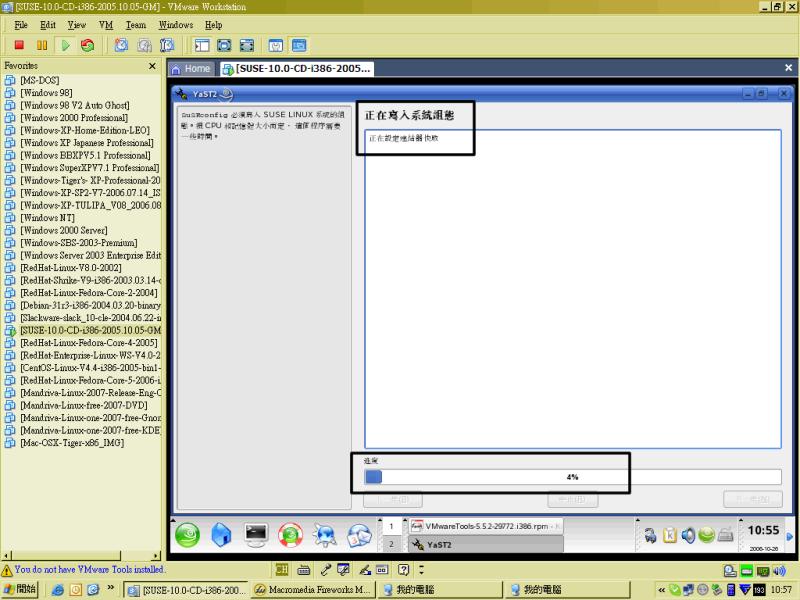Open the green SUSE start menu icon
The height and width of the screenshot is (600, 800).
coord(187,535)
